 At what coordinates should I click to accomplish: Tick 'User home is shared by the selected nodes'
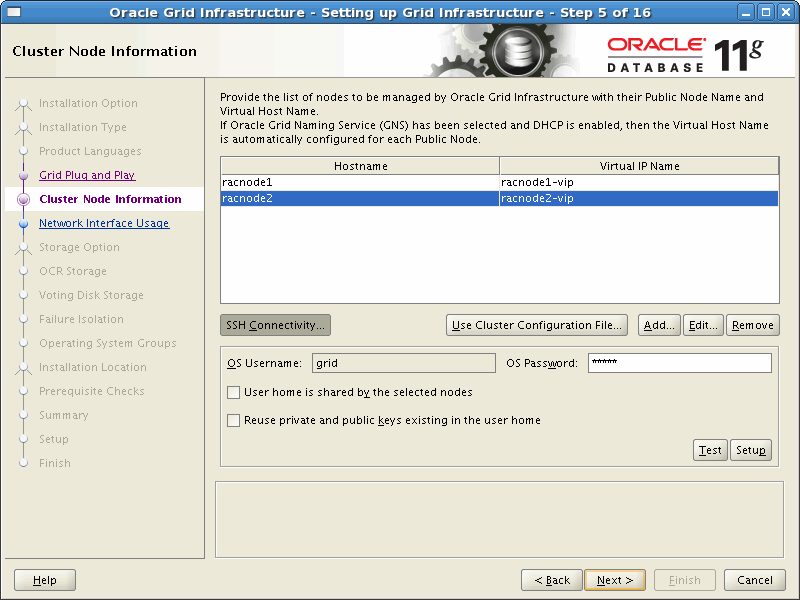(233, 392)
